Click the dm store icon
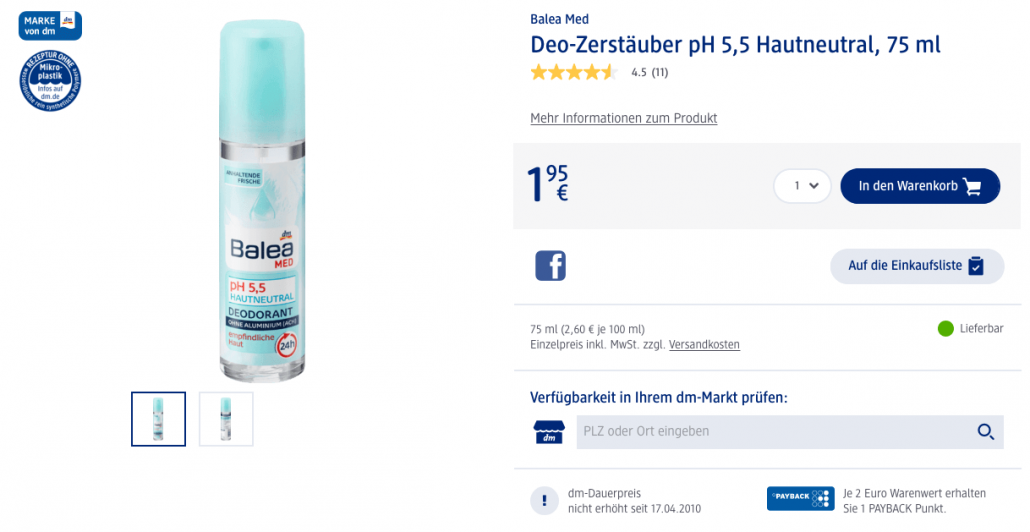1030x532 pixels. (549, 432)
